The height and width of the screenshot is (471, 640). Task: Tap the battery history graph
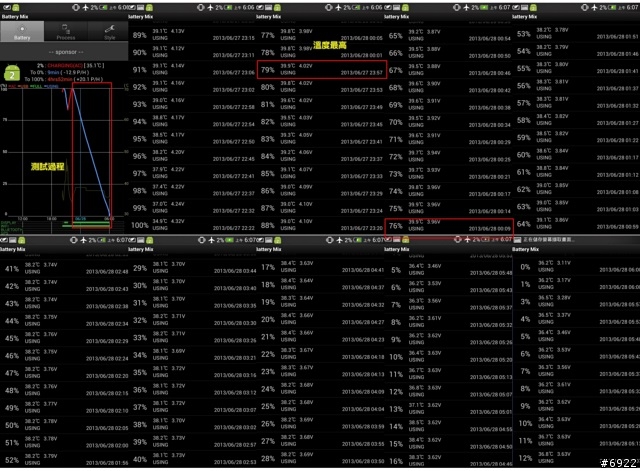pyautogui.click(x=64, y=152)
